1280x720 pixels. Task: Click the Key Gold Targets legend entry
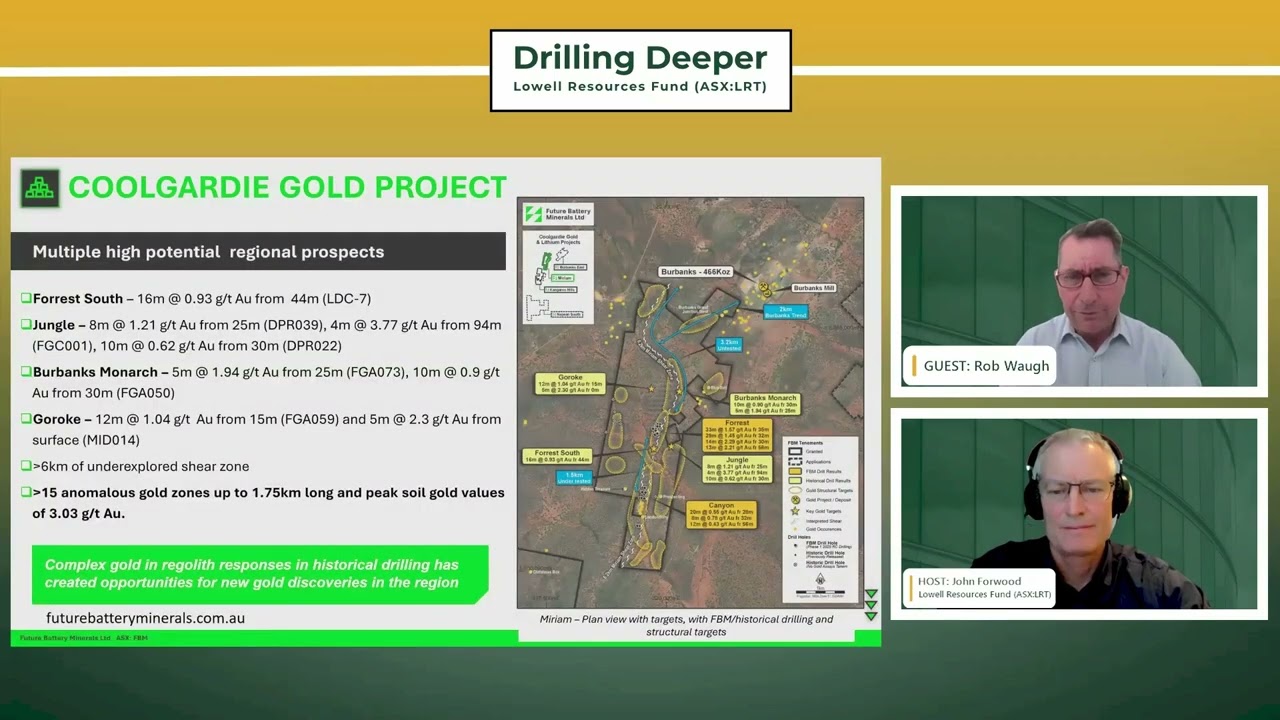click(x=814, y=511)
